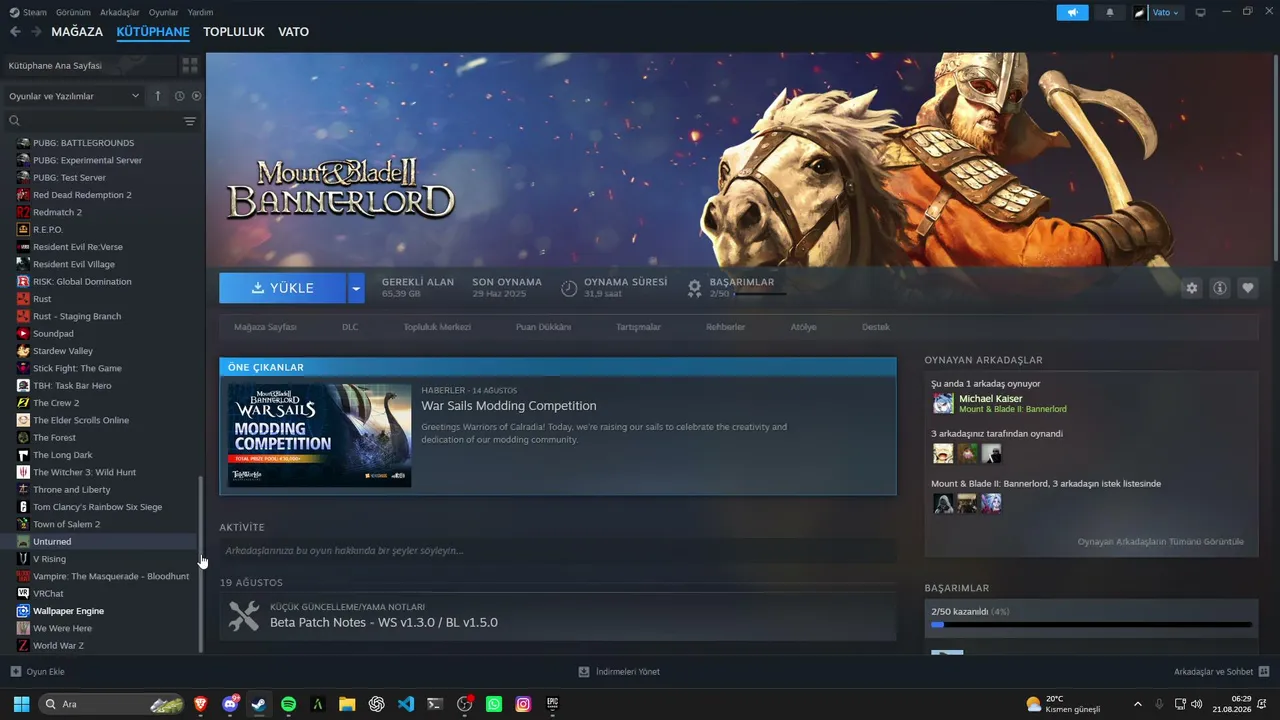The height and width of the screenshot is (720, 1280).
Task: Open the Yardım menu
Action: point(201,13)
